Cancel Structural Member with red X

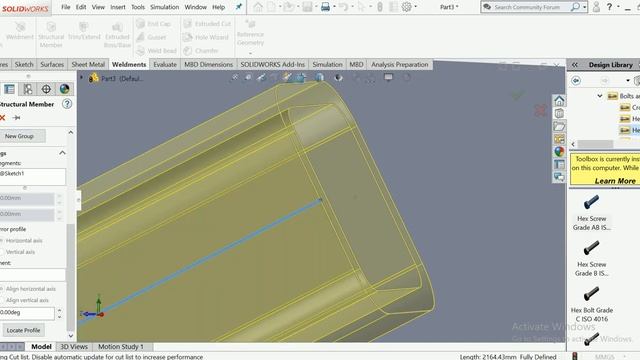coord(2,118)
